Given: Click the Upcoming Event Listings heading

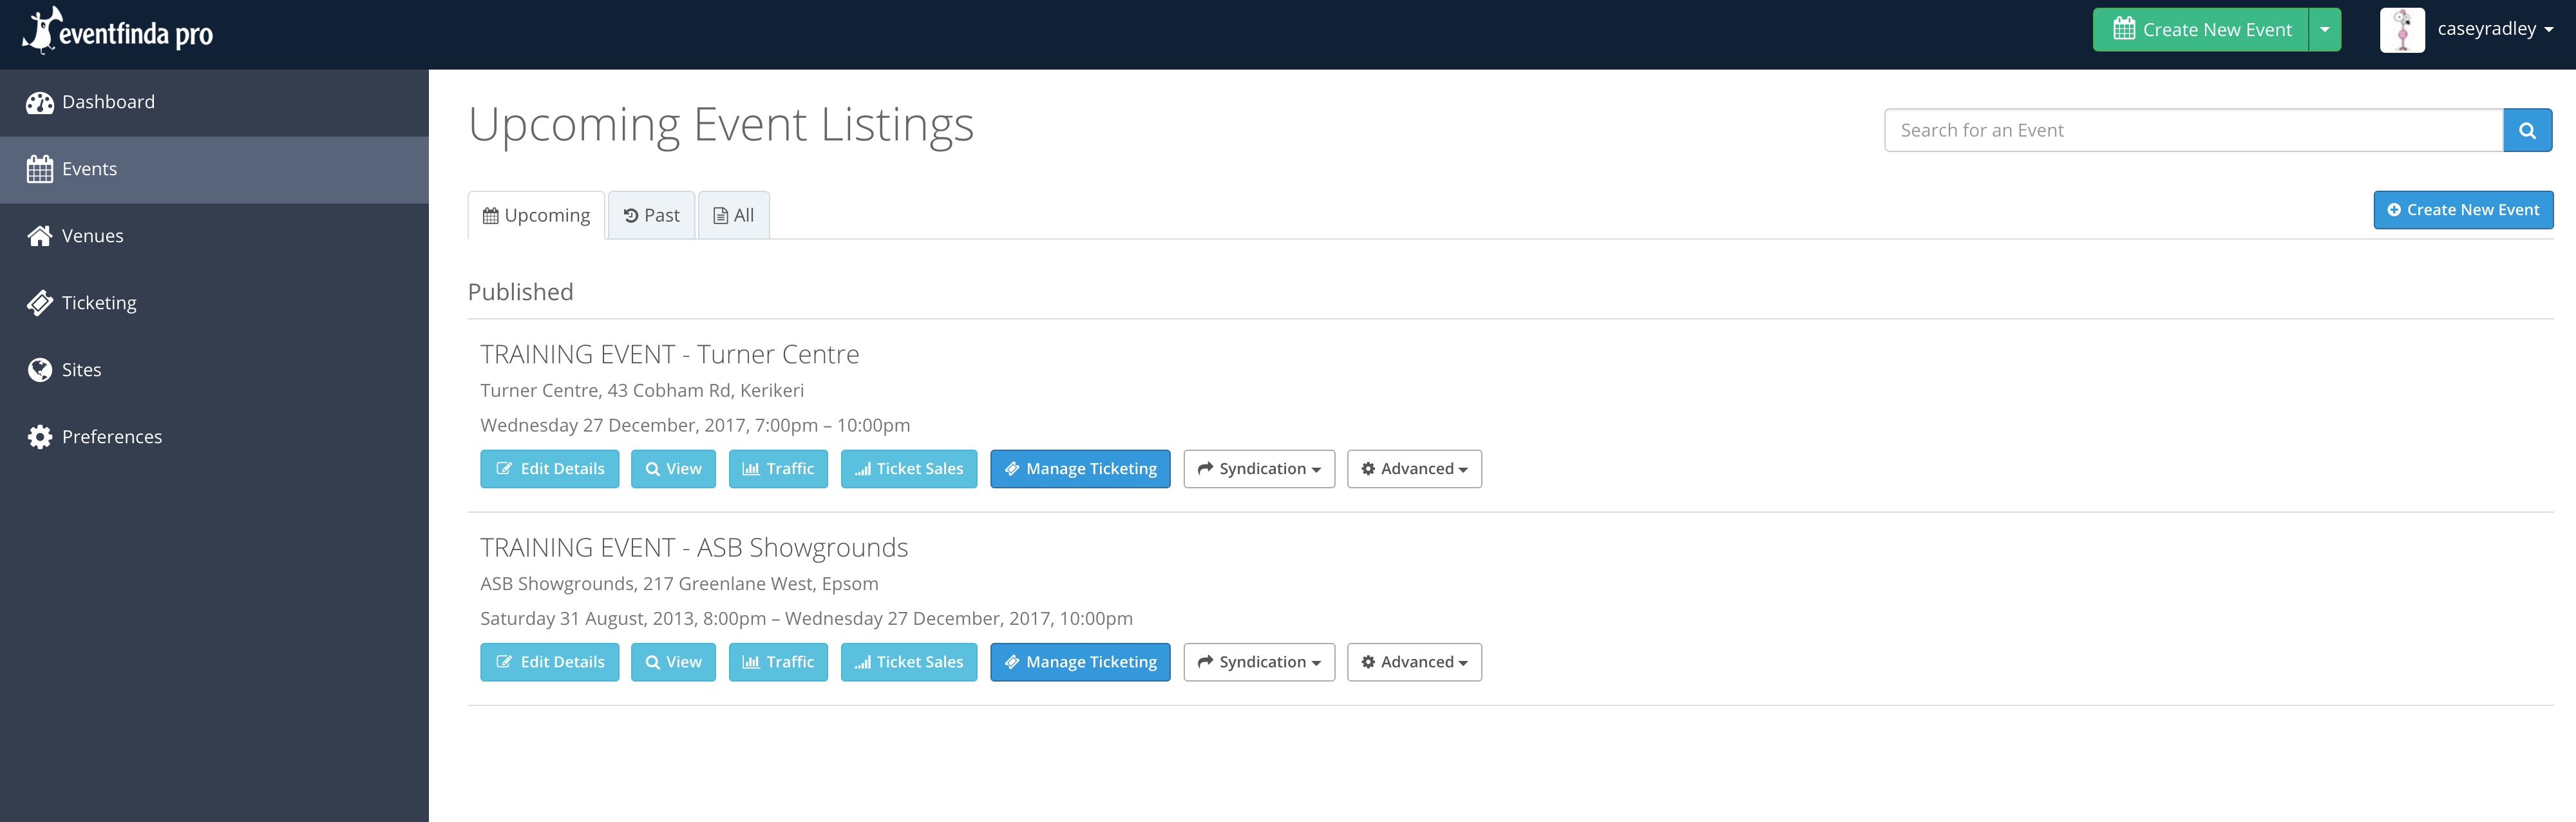Looking at the screenshot, I should (x=720, y=125).
